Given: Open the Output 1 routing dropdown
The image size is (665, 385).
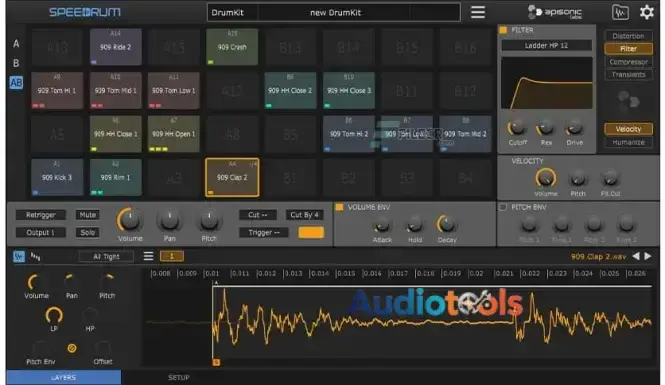Looking at the screenshot, I should (x=41, y=232).
